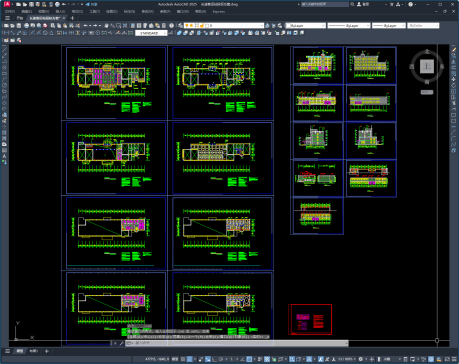Screen dimensions: 459x364
Task: Switch to the Start file tab
Action: pos(20,18)
